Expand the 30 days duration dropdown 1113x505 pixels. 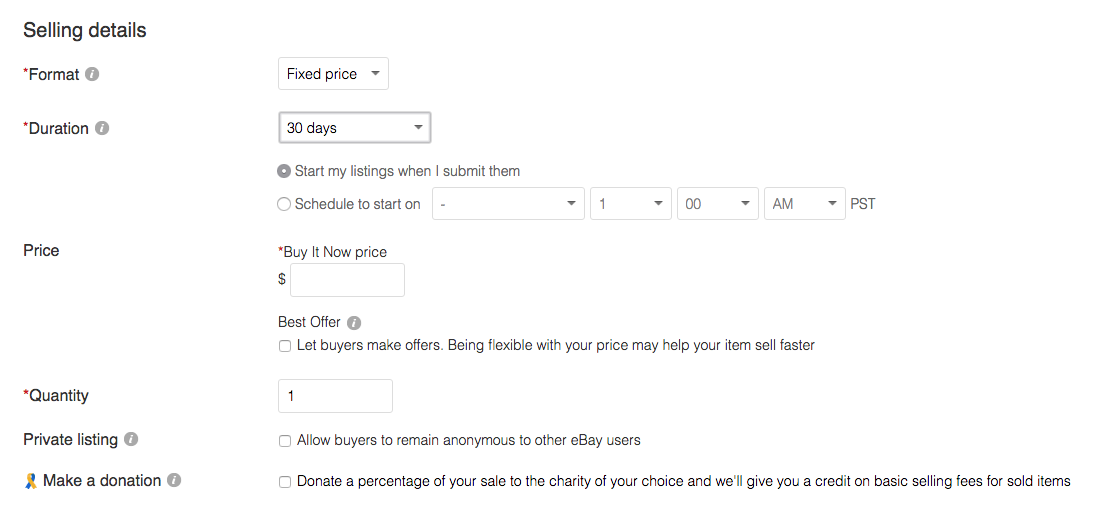pyautogui.click(x=354, y=128)
